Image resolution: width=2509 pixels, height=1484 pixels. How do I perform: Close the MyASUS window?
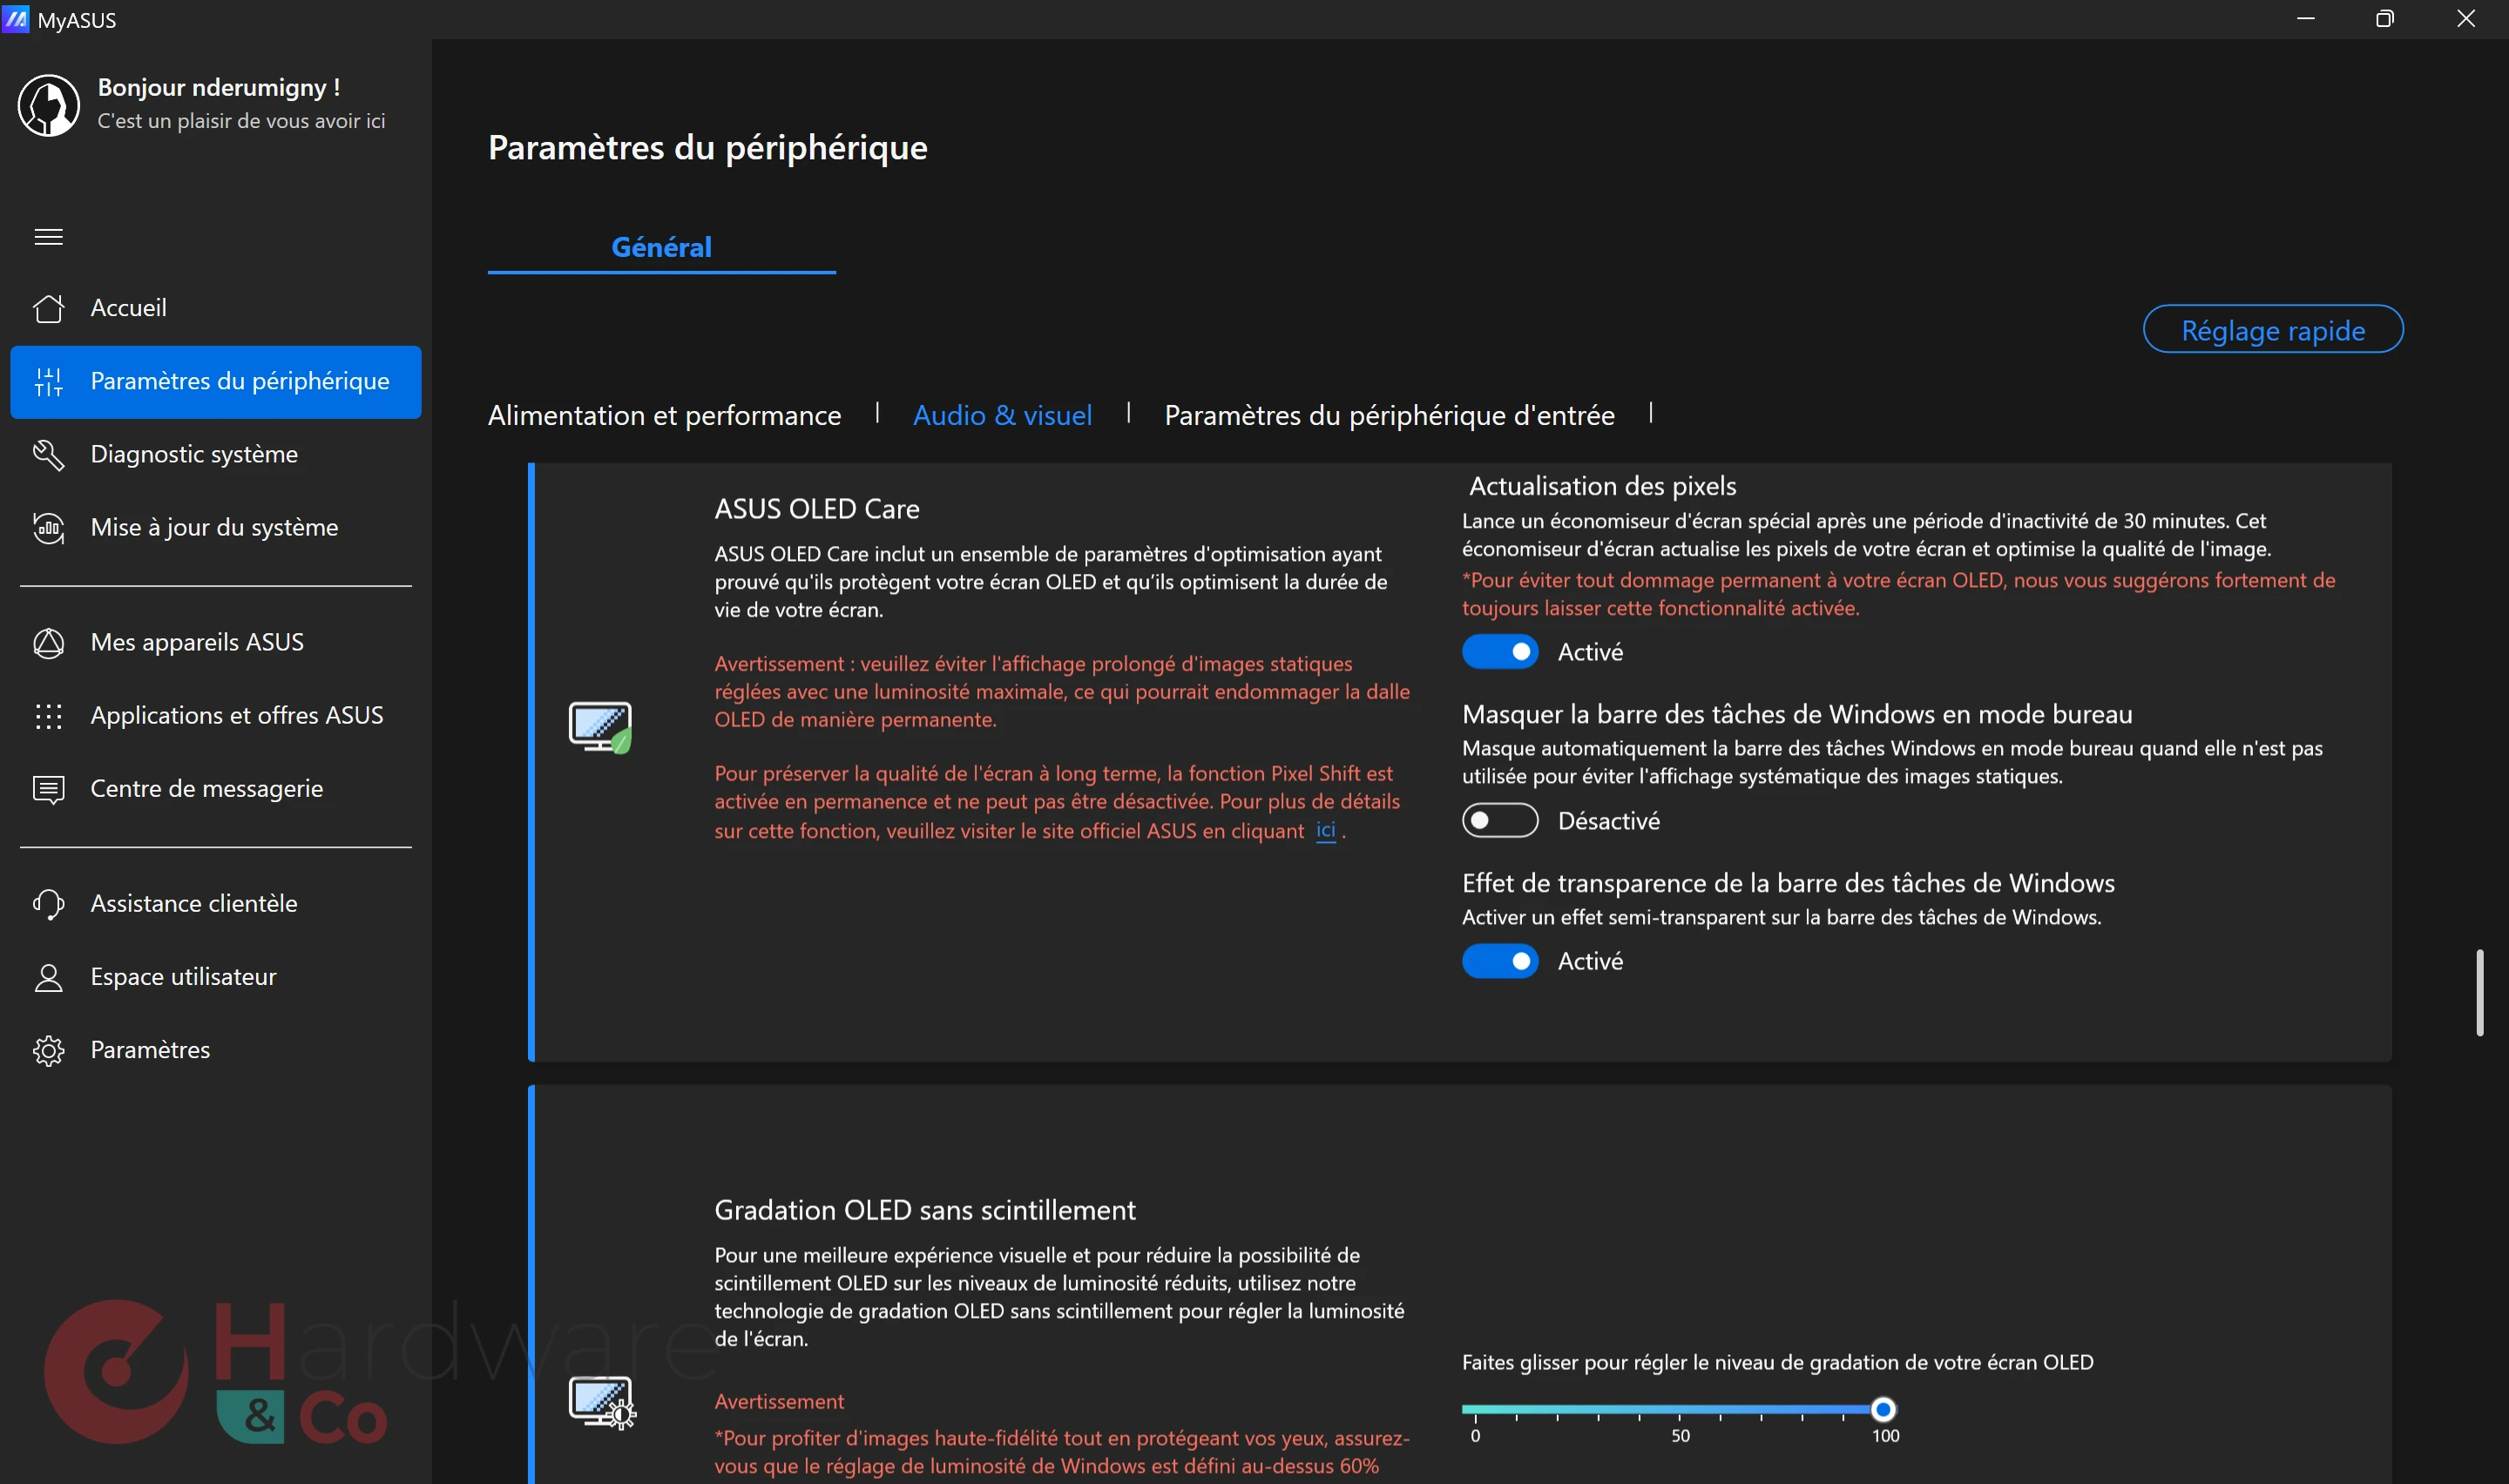coord(2466,19)
